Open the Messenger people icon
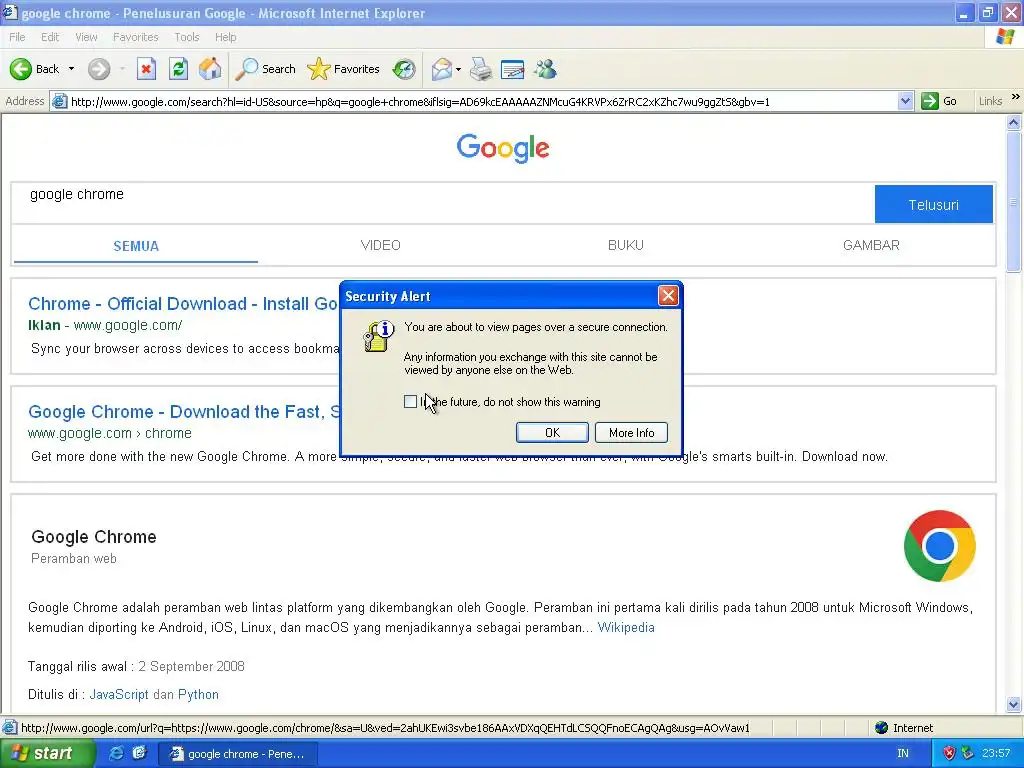Viewport: 1024px width, 768px height. click(545, 69)
